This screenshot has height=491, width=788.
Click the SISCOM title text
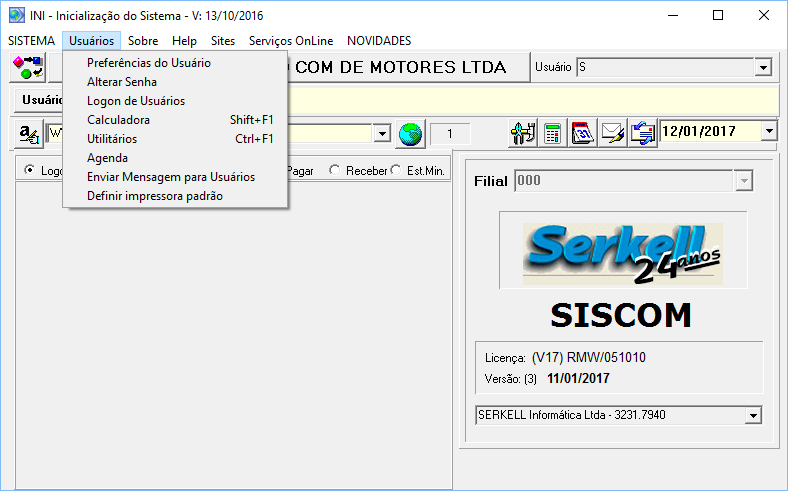point(621,316)
